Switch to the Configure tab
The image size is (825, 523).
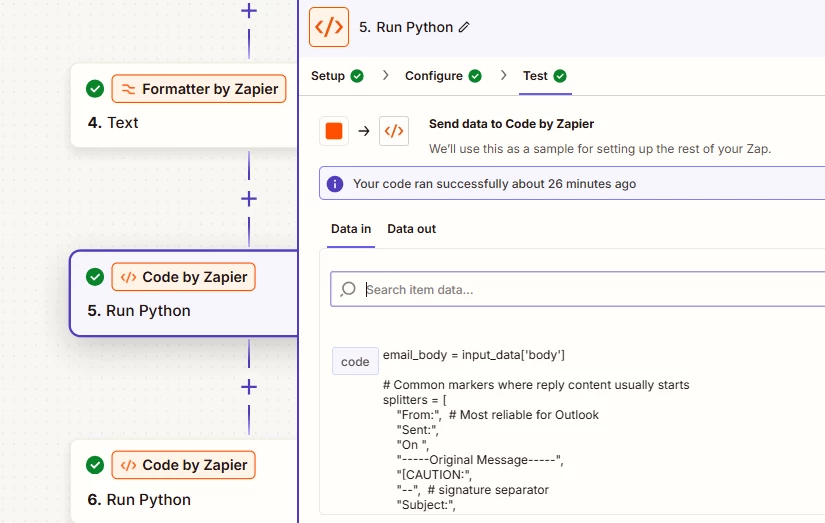(434, 76)
